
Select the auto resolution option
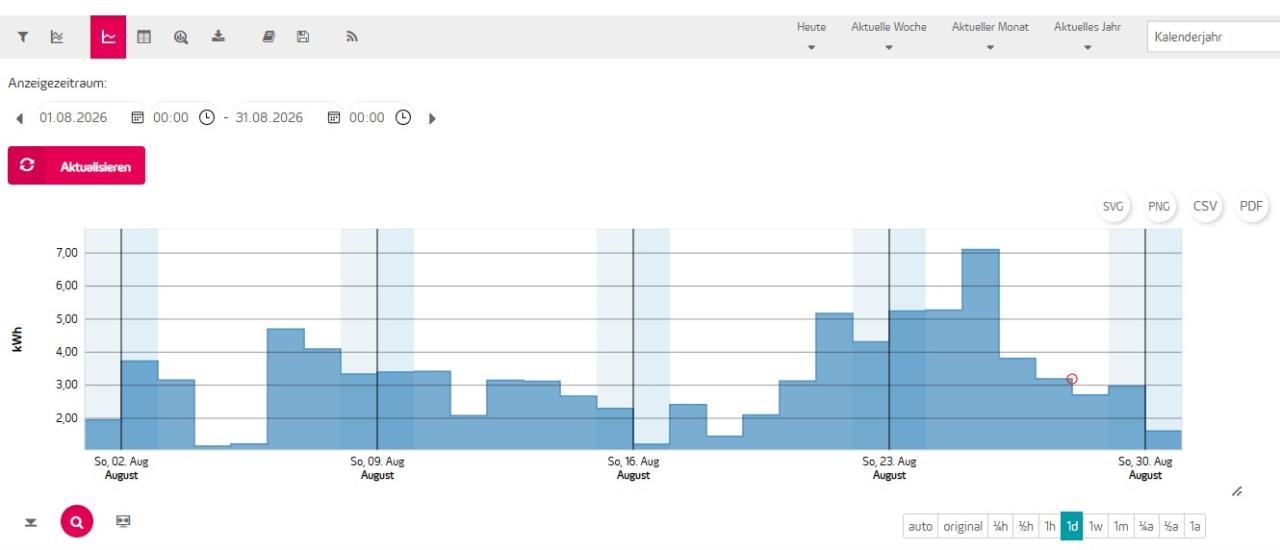pos(920,526)
